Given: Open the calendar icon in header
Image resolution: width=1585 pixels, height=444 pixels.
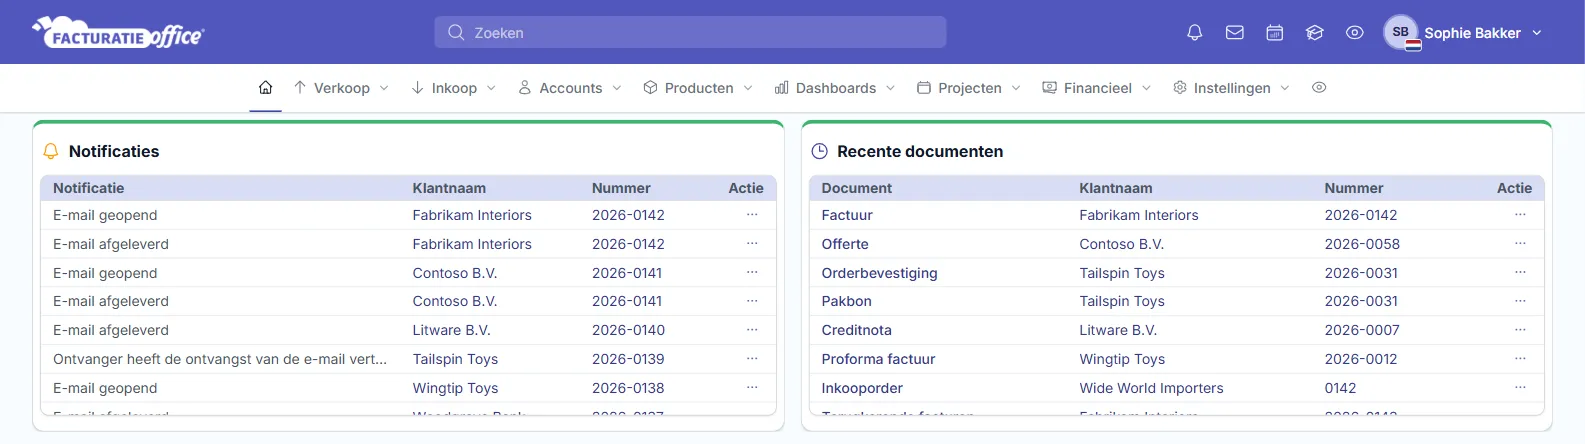Looking at the screenshot, I should (1274, 32).
